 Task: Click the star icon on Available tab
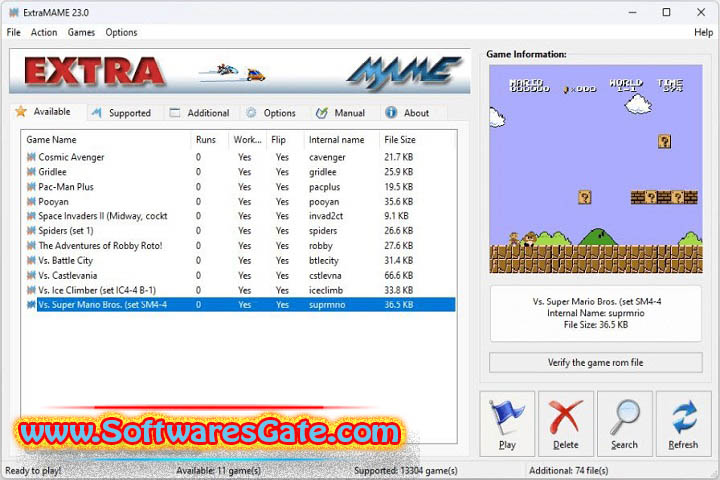coord(21,112)
